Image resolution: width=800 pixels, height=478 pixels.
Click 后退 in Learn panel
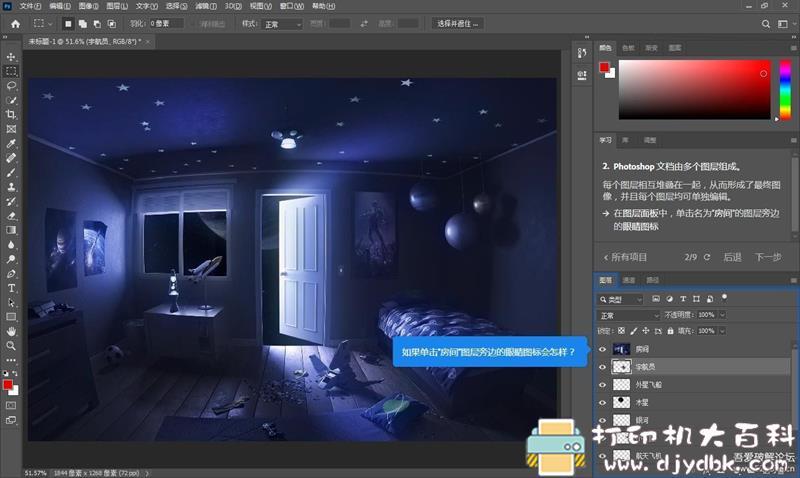click(732, 257)
